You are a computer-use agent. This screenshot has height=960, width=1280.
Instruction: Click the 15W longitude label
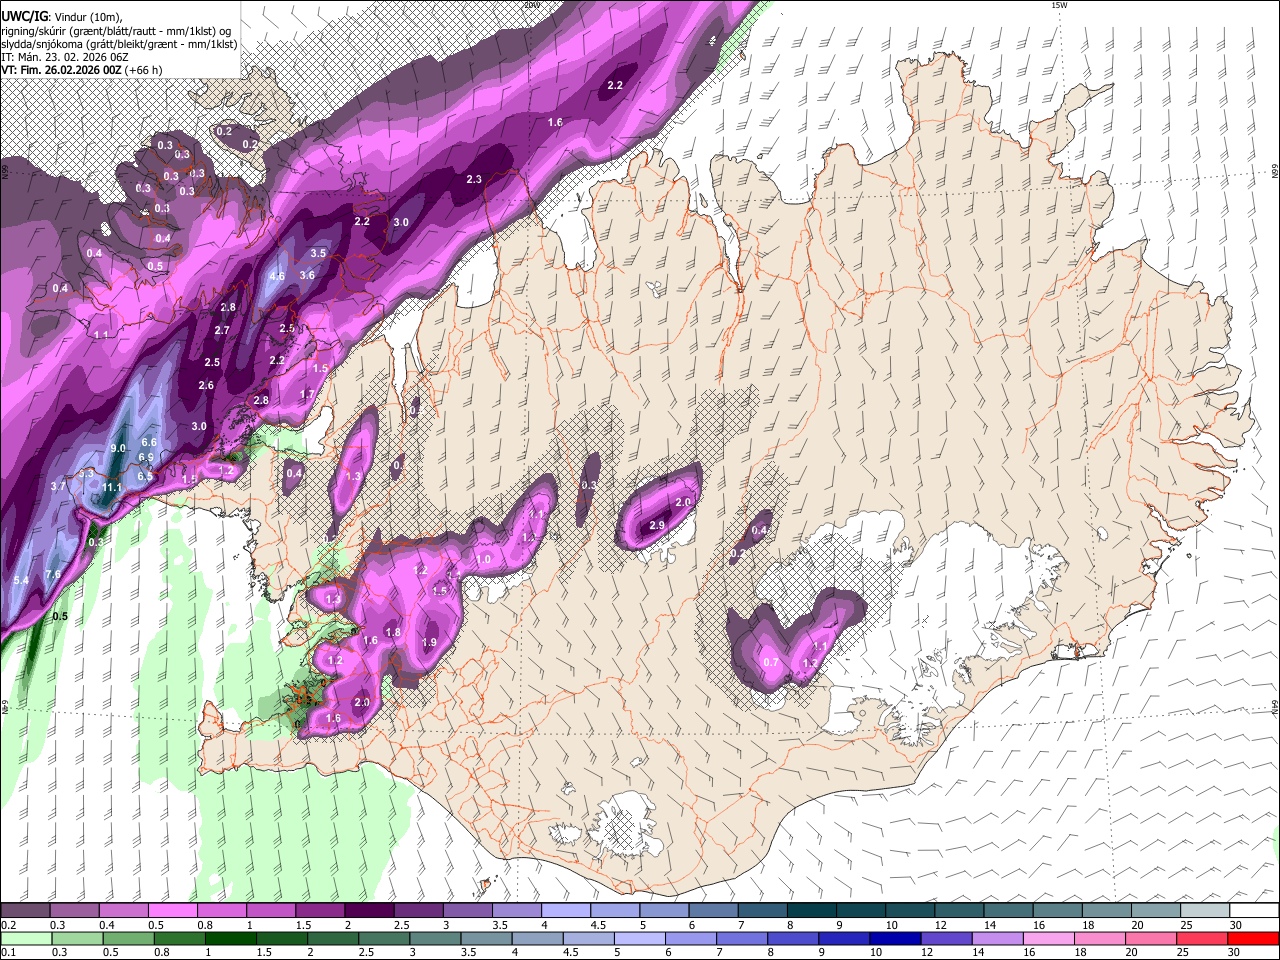click(1060, 5)
